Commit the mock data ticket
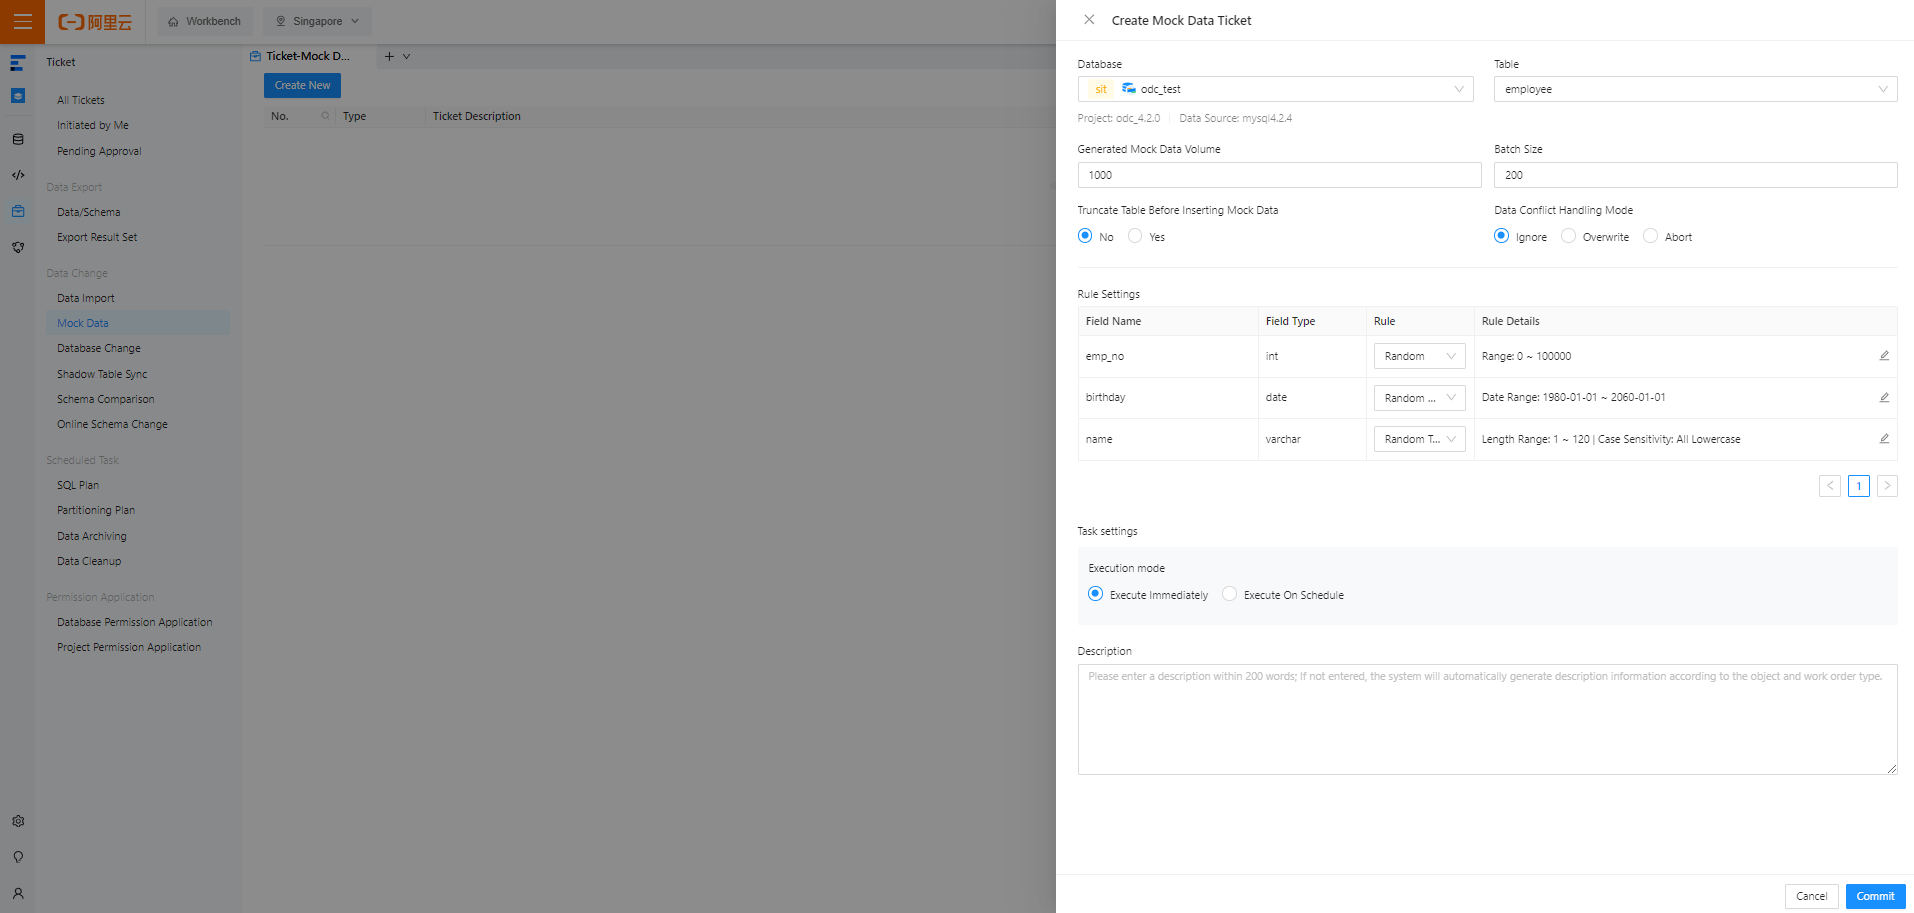This screenshot has height=913, width=1914. point(1875,896)
